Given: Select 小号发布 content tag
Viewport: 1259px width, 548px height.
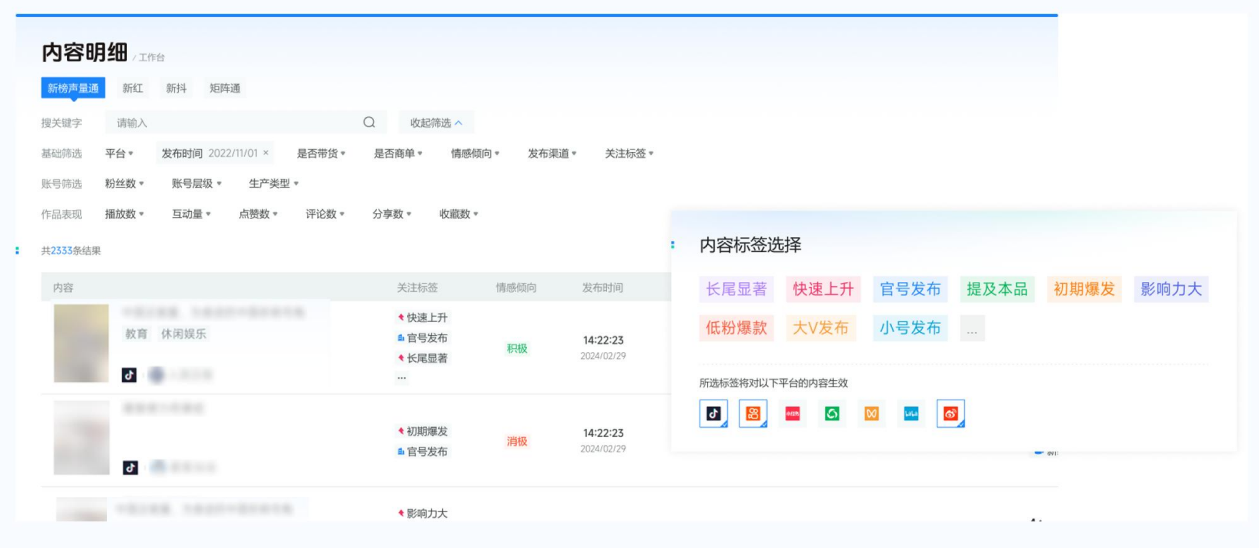Looking at the screenshot, I should tap(910, 328).
